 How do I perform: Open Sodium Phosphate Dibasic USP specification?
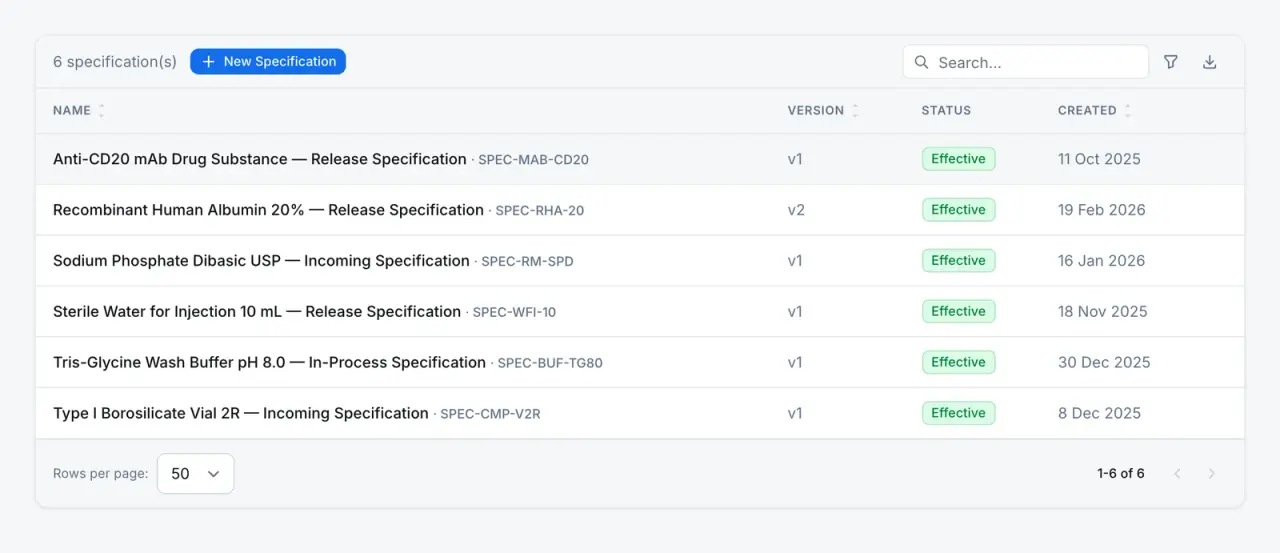pyautogui.click(x=261, y=261)
